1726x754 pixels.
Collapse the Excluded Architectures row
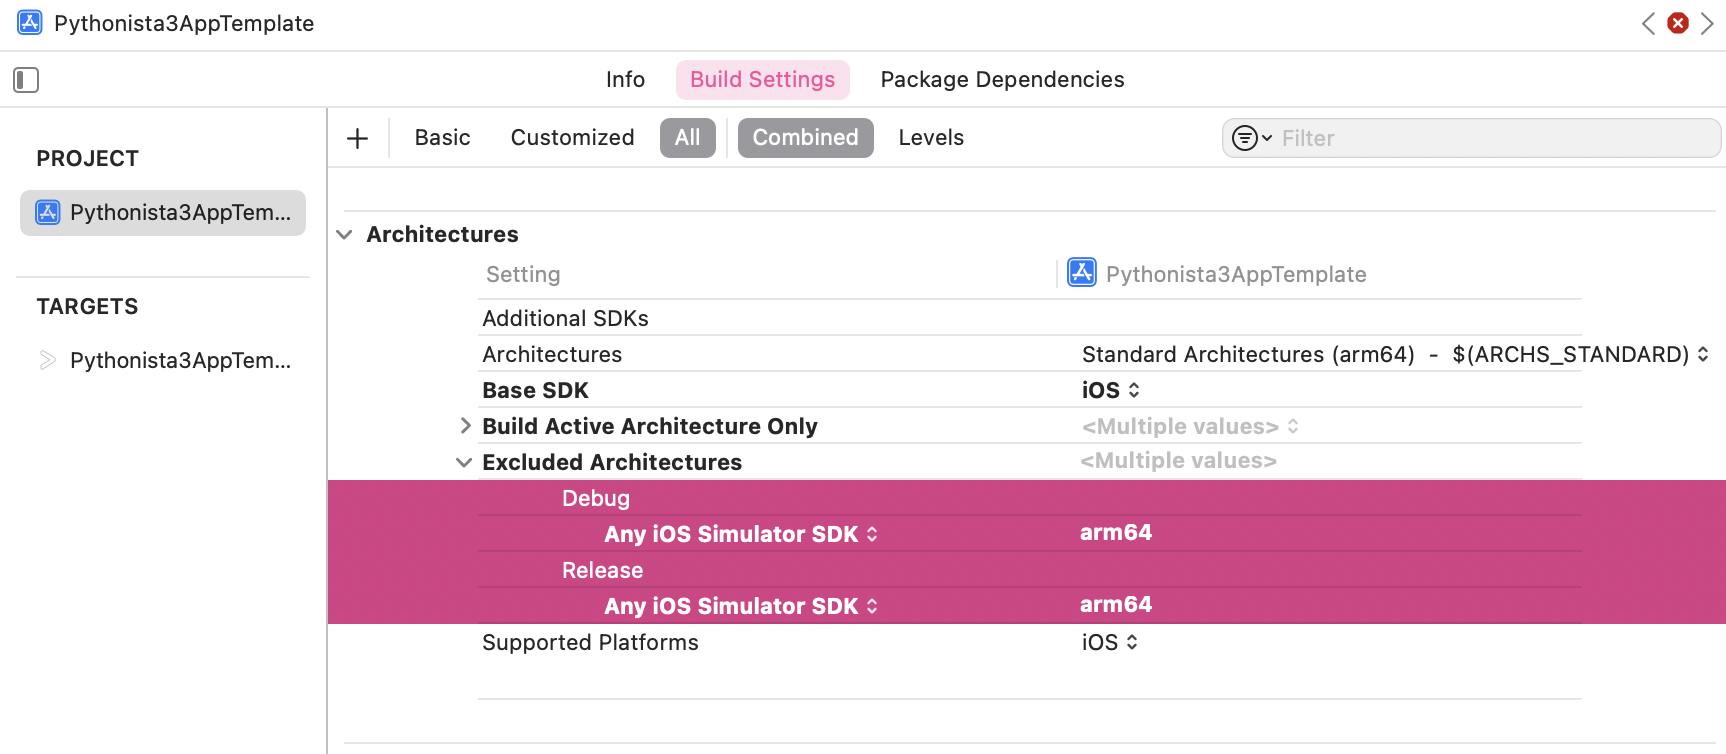coord(464,462)
